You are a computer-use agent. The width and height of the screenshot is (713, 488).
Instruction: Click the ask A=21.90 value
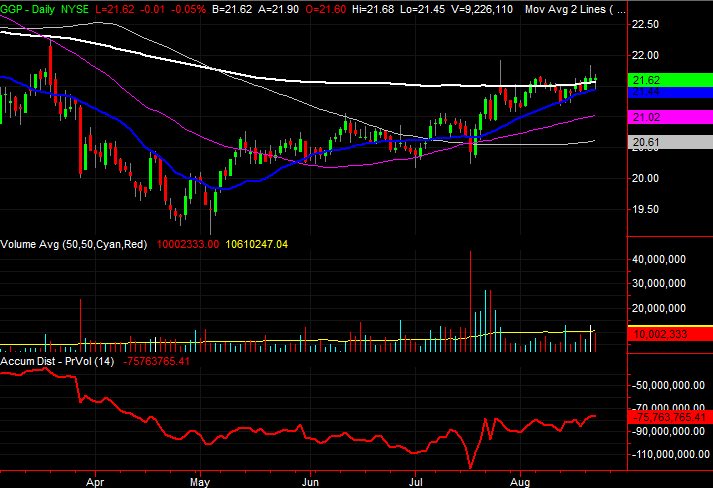tap(278, 9)
